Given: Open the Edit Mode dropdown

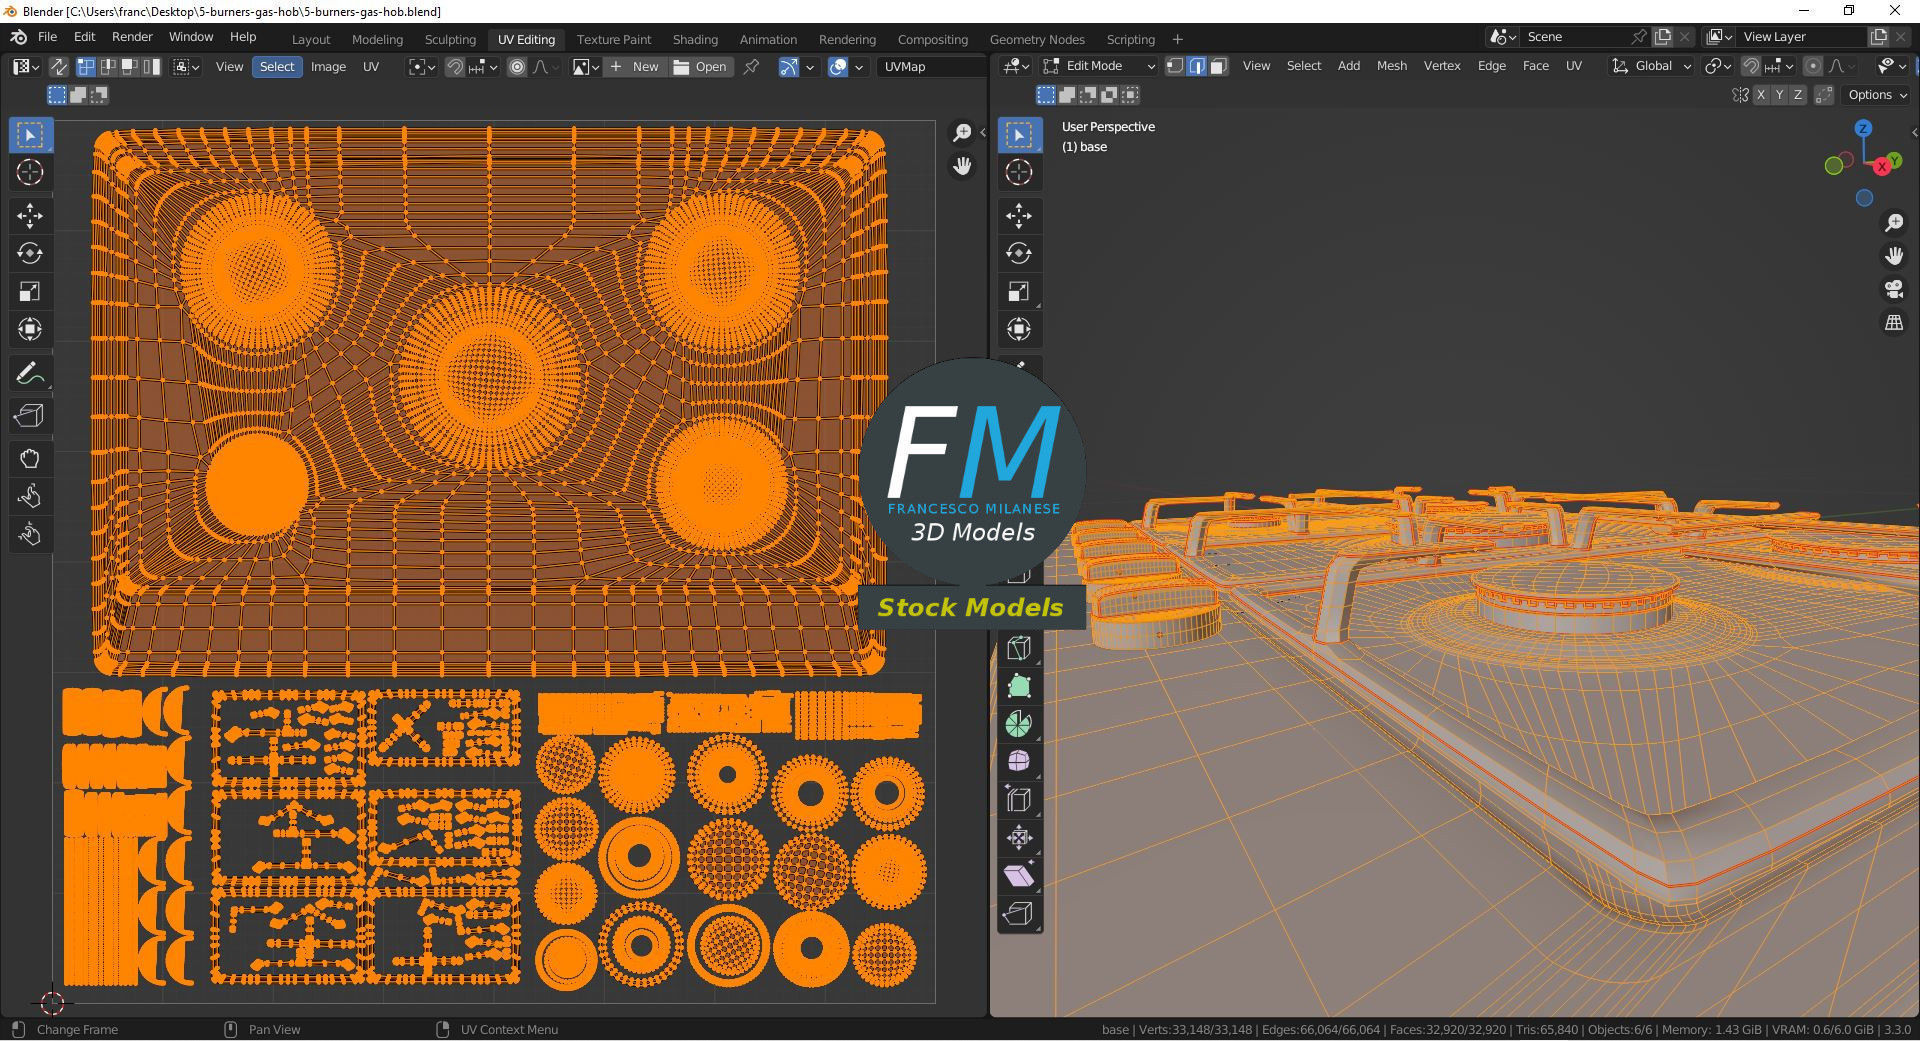Looking at the screenshot, I should tap(1100, 66).
